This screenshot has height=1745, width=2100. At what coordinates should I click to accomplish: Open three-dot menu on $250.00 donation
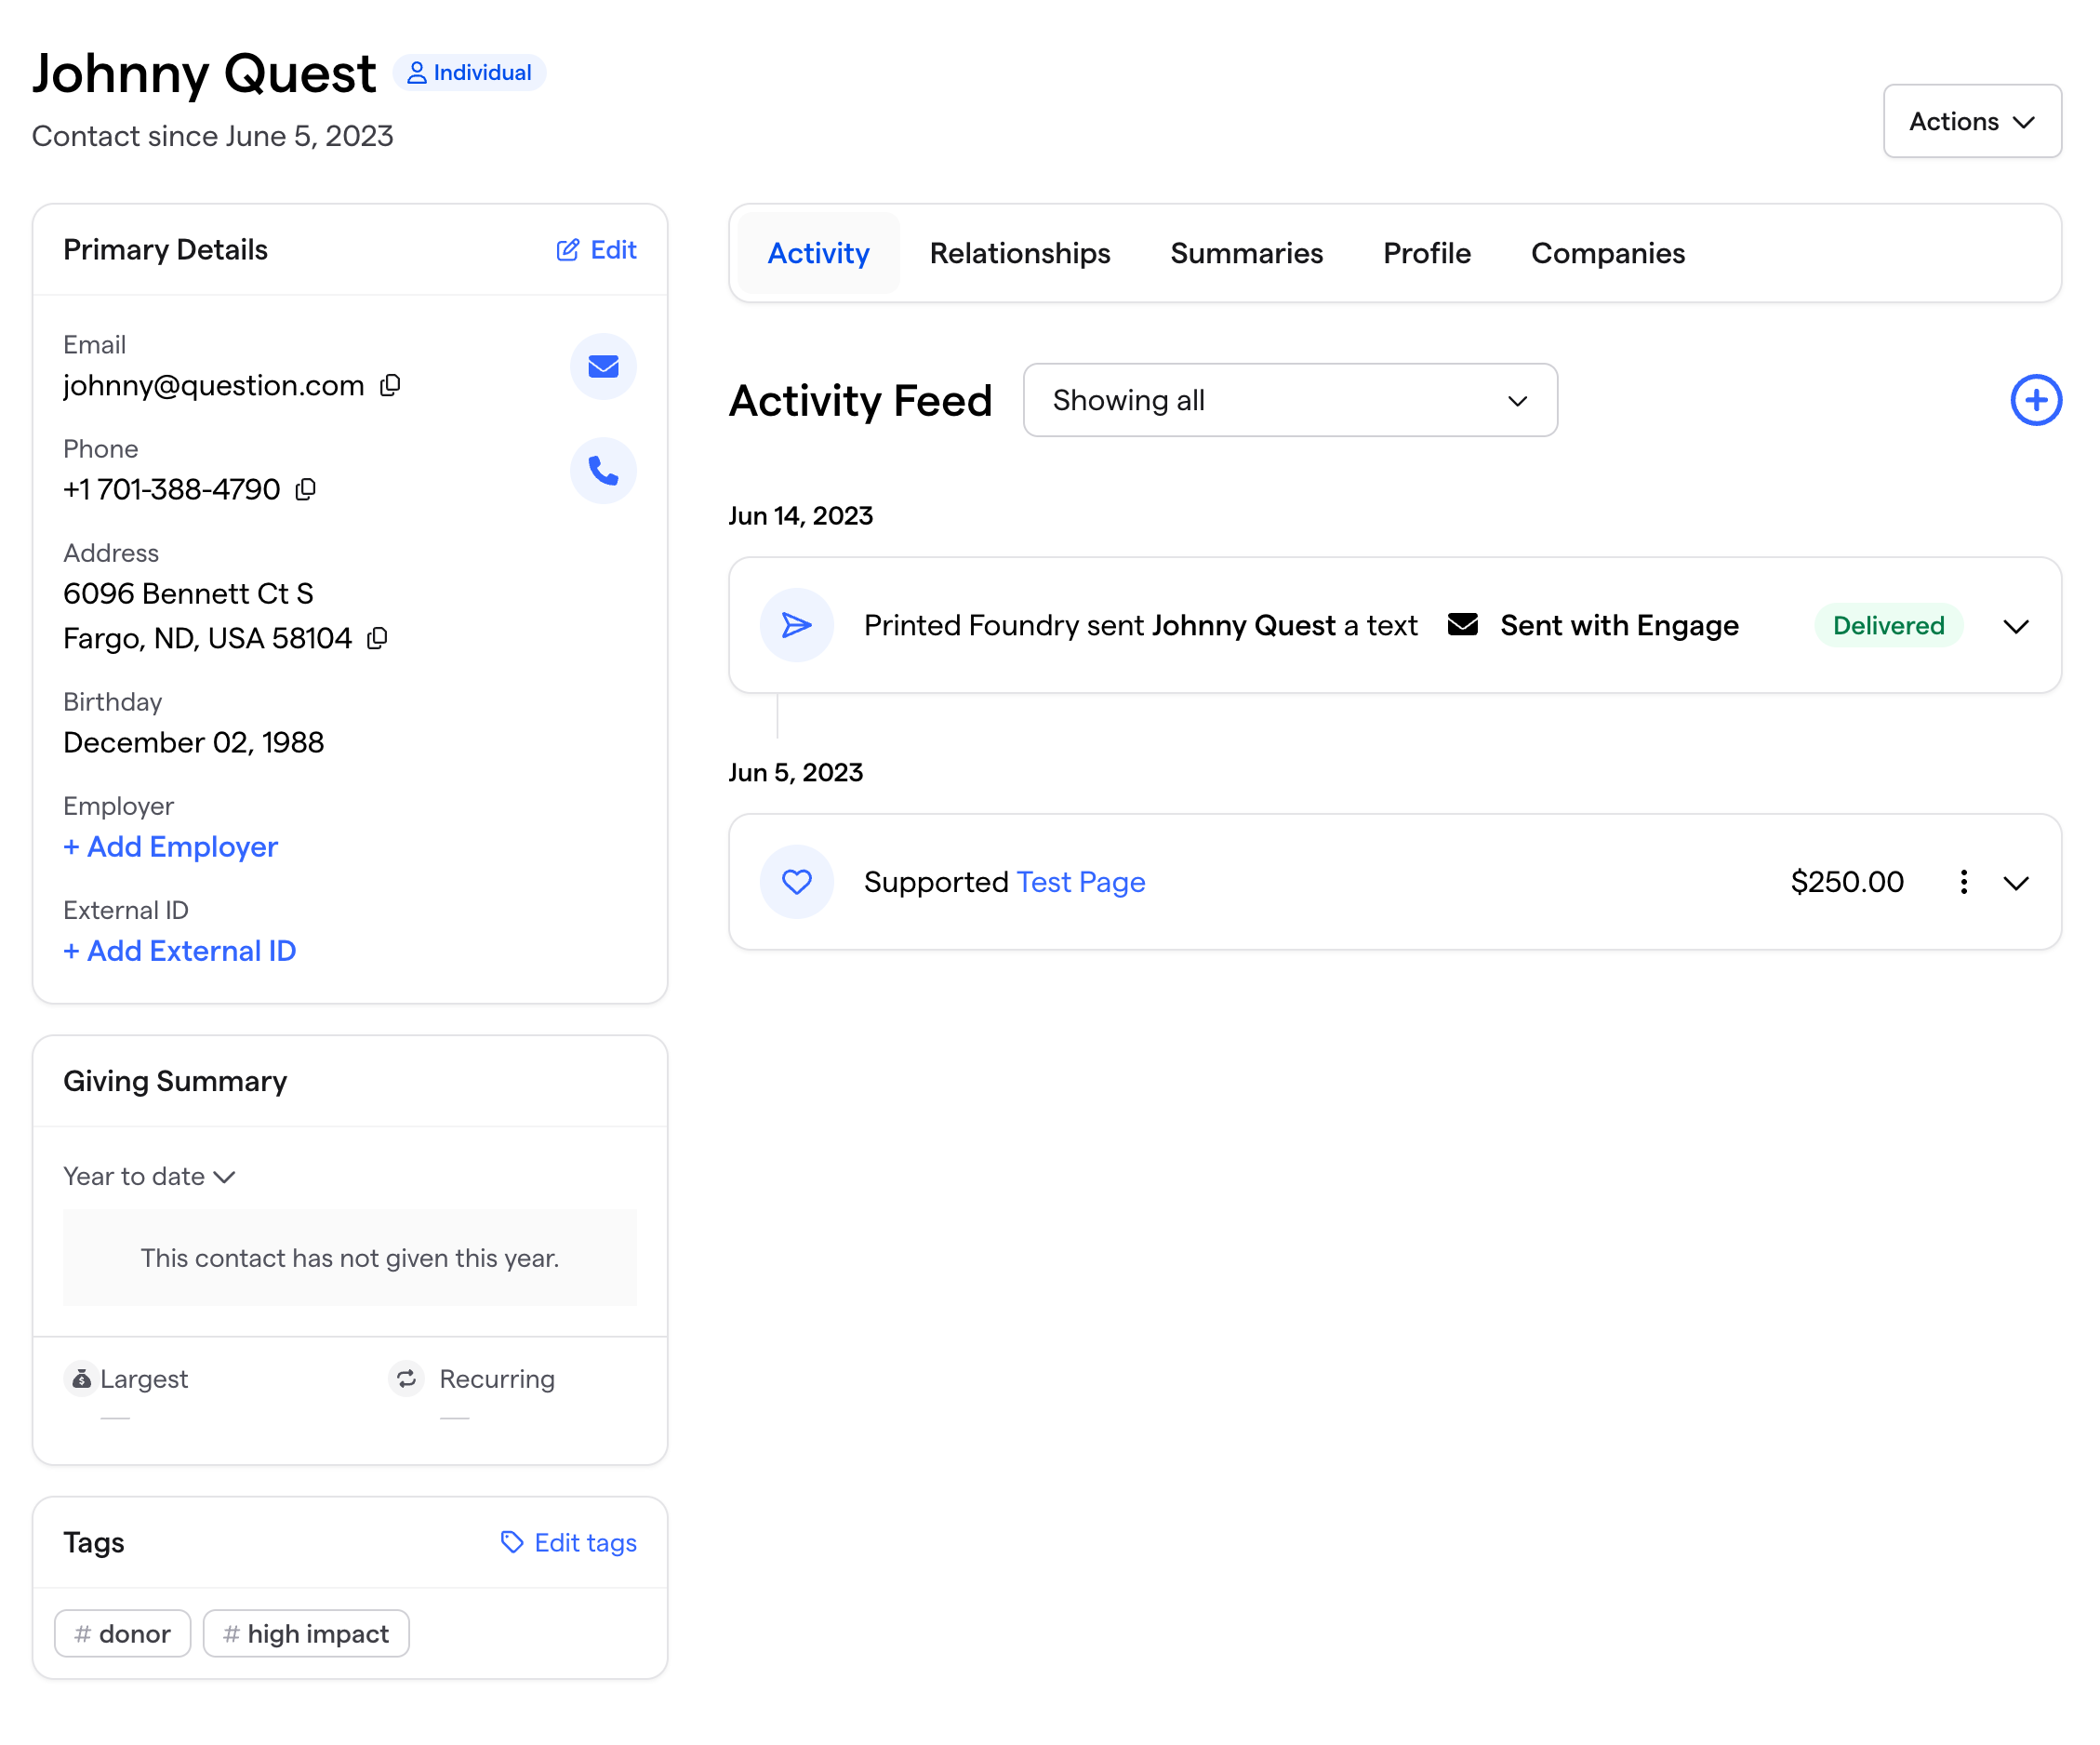click(1963, 882)
